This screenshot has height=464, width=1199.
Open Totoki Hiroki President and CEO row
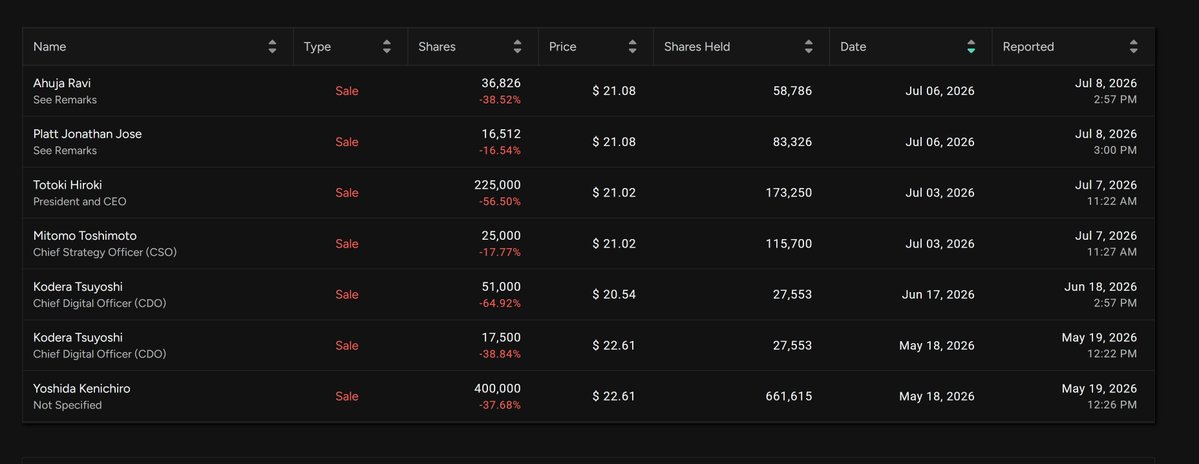click(589, 193)
